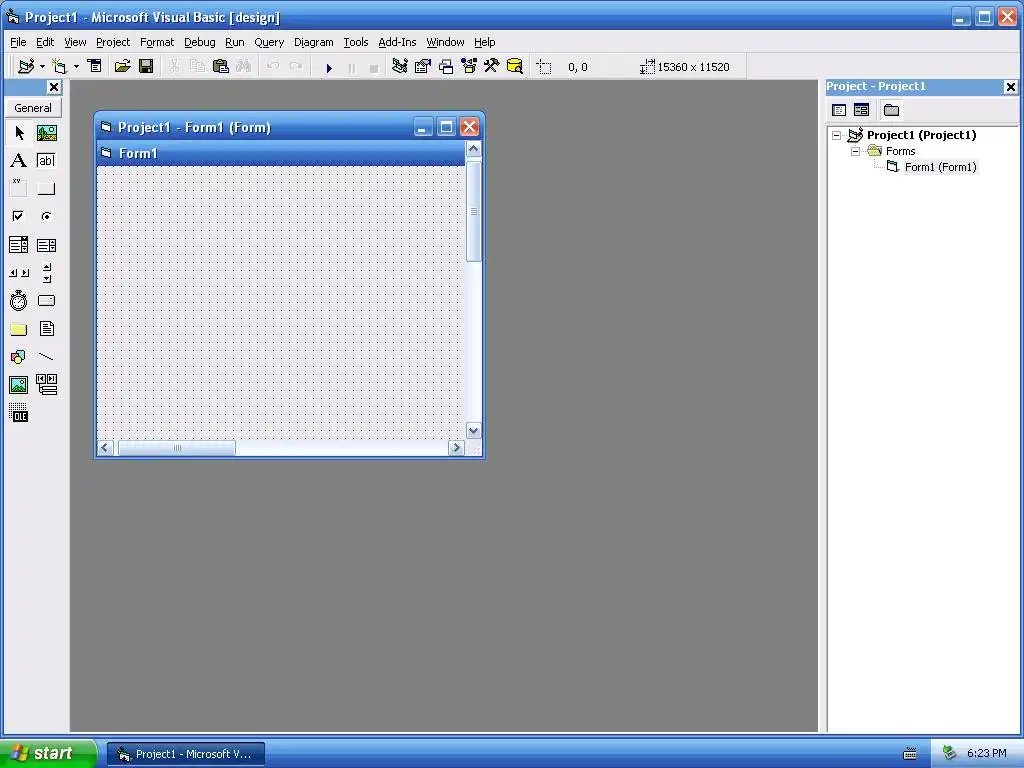Open Project Explorer from toolbar

pos(400,67)
